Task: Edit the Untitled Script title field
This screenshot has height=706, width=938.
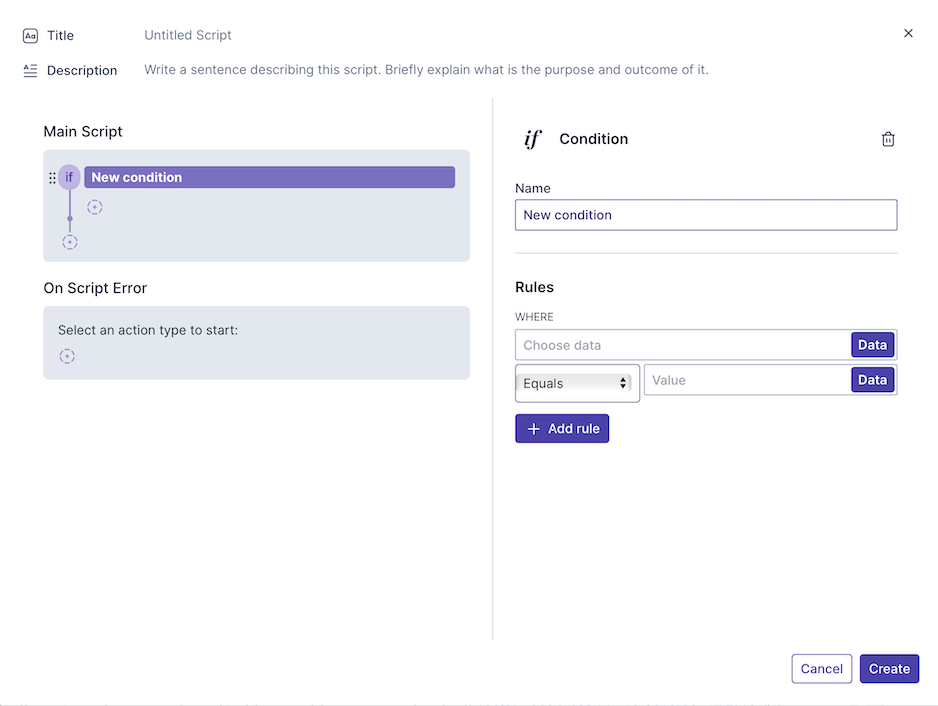Action: pos(188,35)
